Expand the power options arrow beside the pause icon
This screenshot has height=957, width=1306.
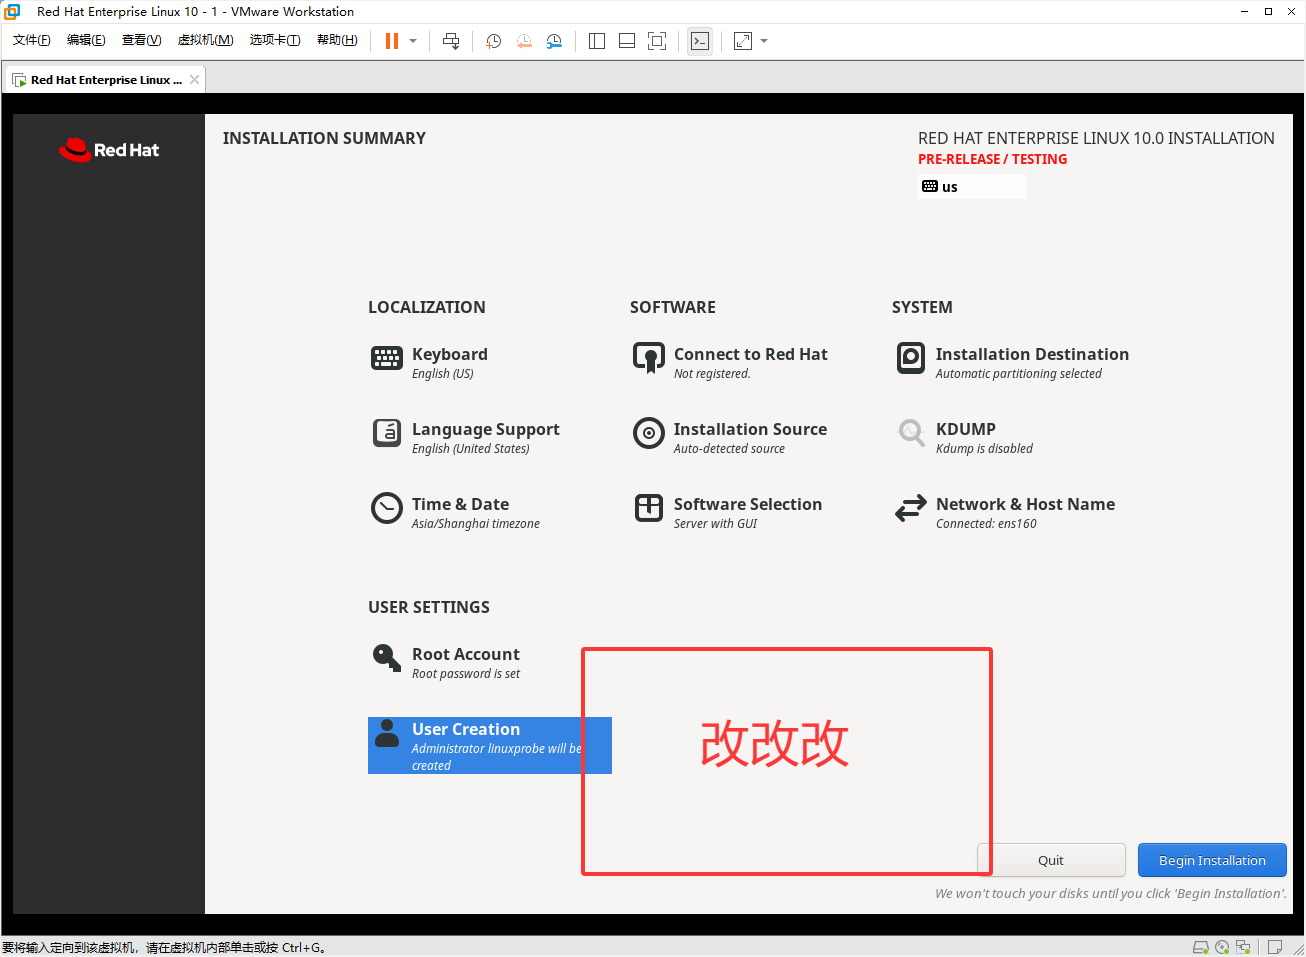pyautogui.click(x=413, y=41)
